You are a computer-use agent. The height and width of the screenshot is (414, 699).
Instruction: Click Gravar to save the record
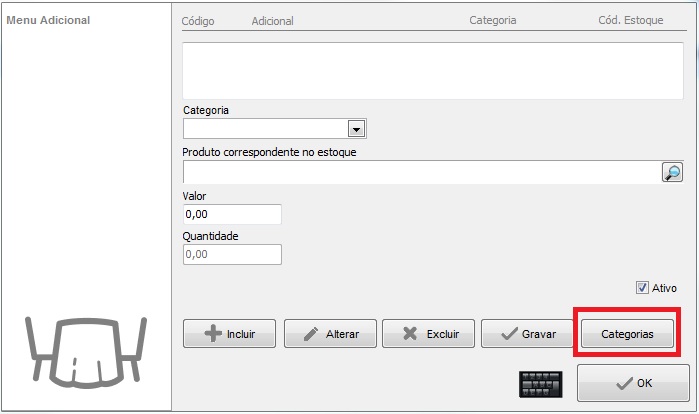click(x=526, y=334)
